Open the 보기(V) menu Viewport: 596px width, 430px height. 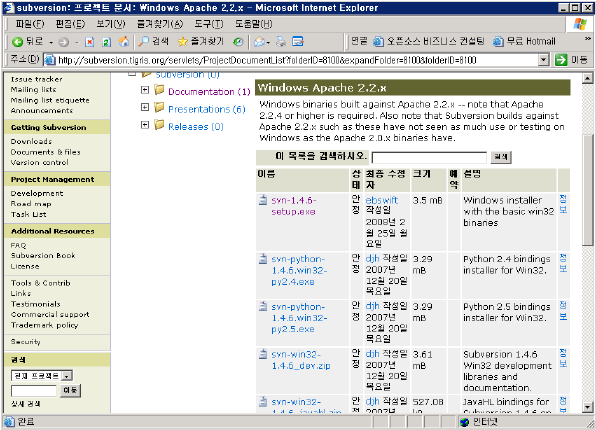click(x=111, y=24)
